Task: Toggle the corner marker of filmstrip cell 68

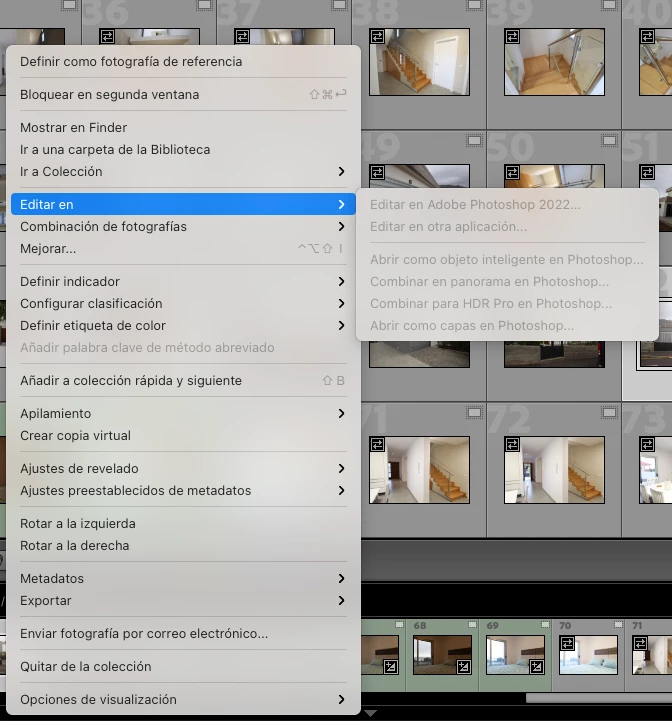Action: (x=472, y=624)
